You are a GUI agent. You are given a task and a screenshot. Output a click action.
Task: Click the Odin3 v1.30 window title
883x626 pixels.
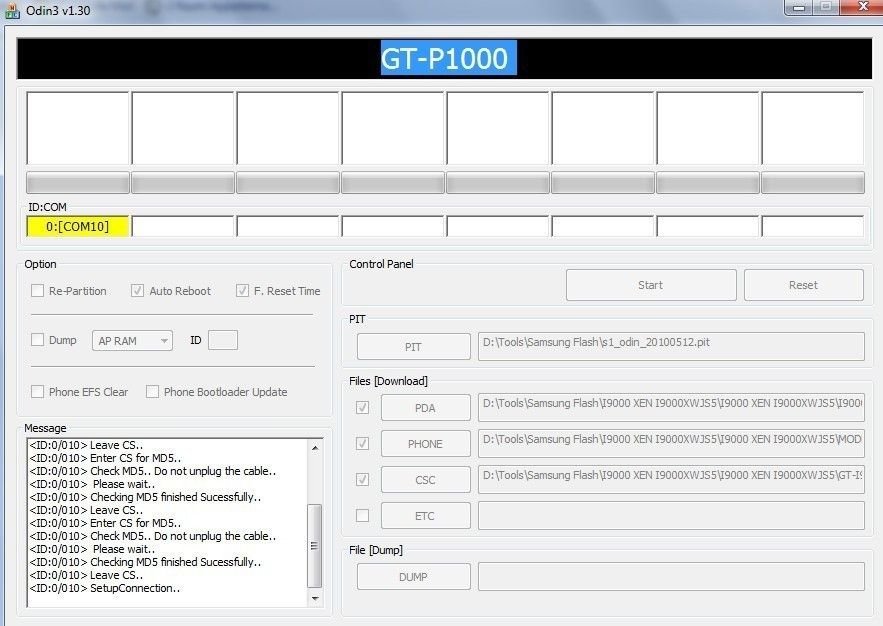(58, 11)
